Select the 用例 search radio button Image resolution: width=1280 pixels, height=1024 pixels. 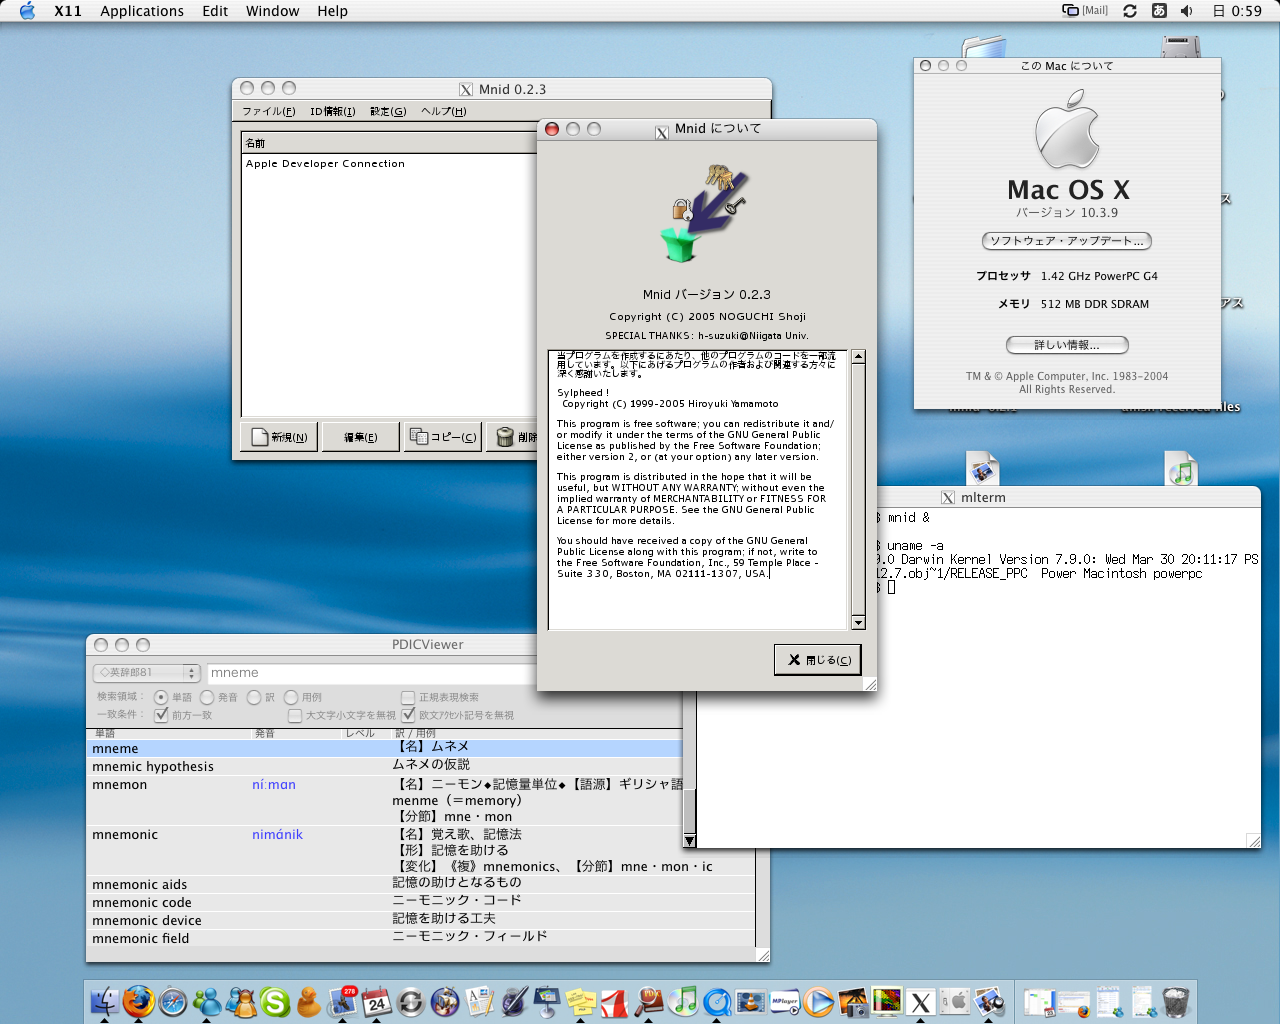pos(291,697)
